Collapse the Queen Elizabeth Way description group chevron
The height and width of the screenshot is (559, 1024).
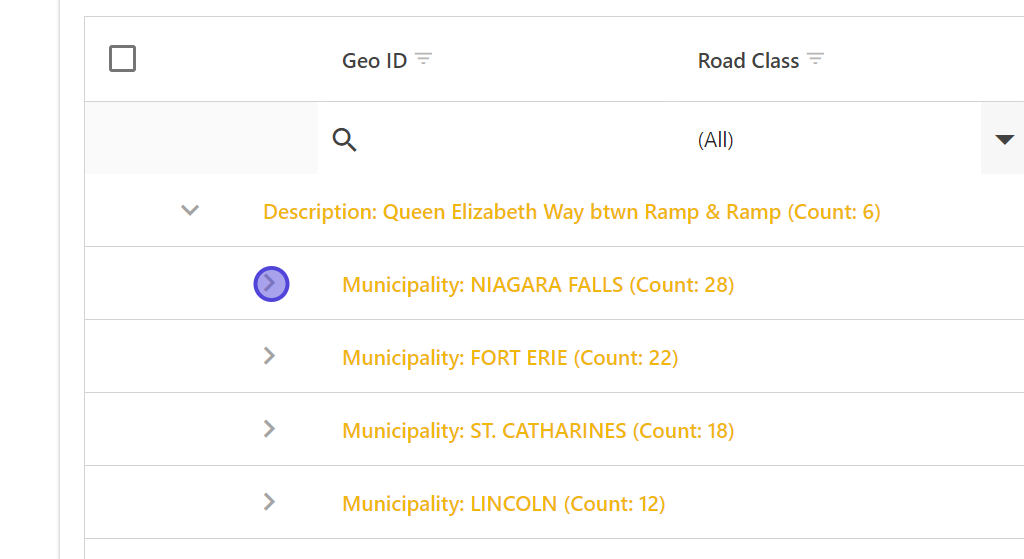click(190, 211)
